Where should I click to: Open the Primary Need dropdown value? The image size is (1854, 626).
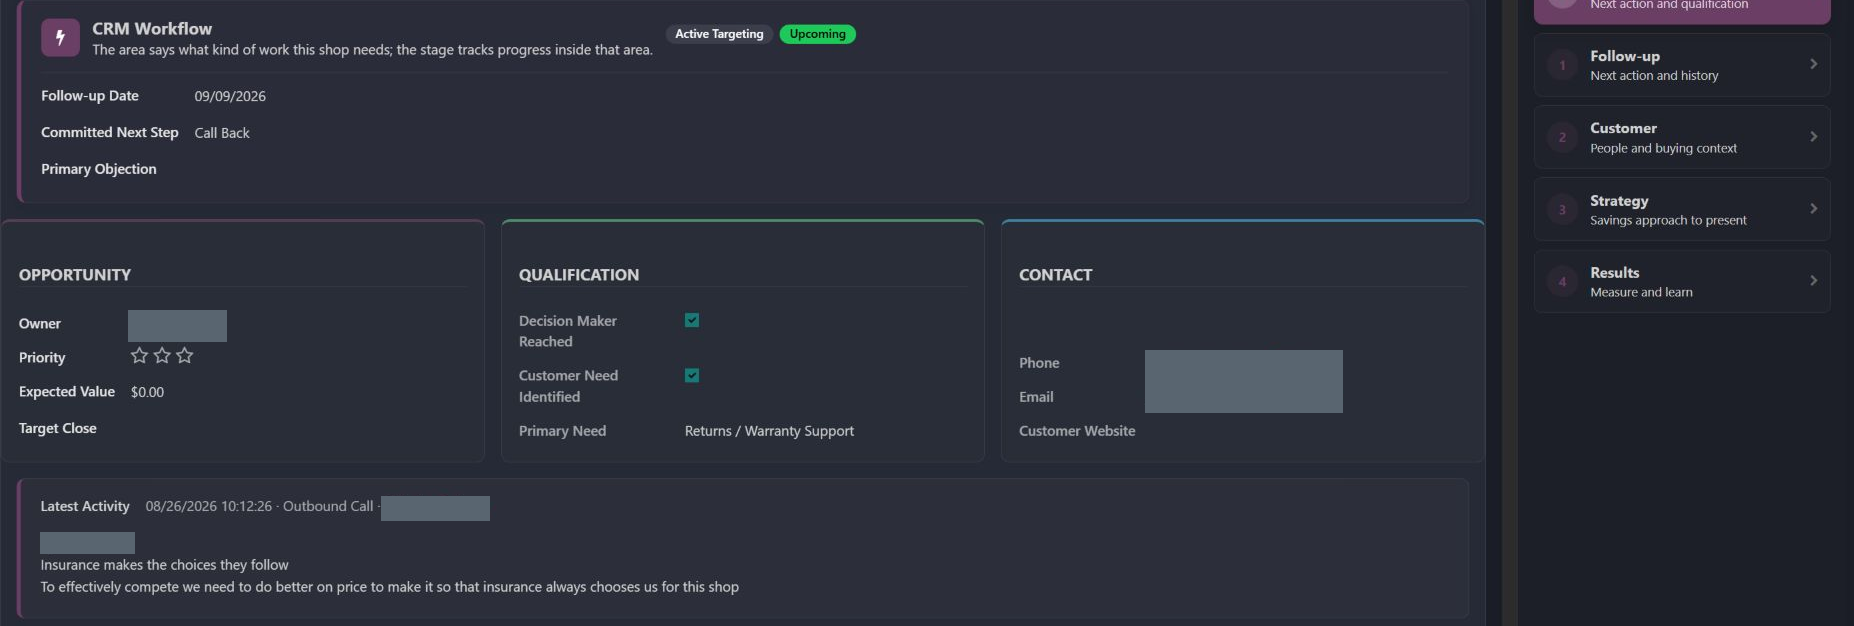pyautogui.click(x=769, y=431)
